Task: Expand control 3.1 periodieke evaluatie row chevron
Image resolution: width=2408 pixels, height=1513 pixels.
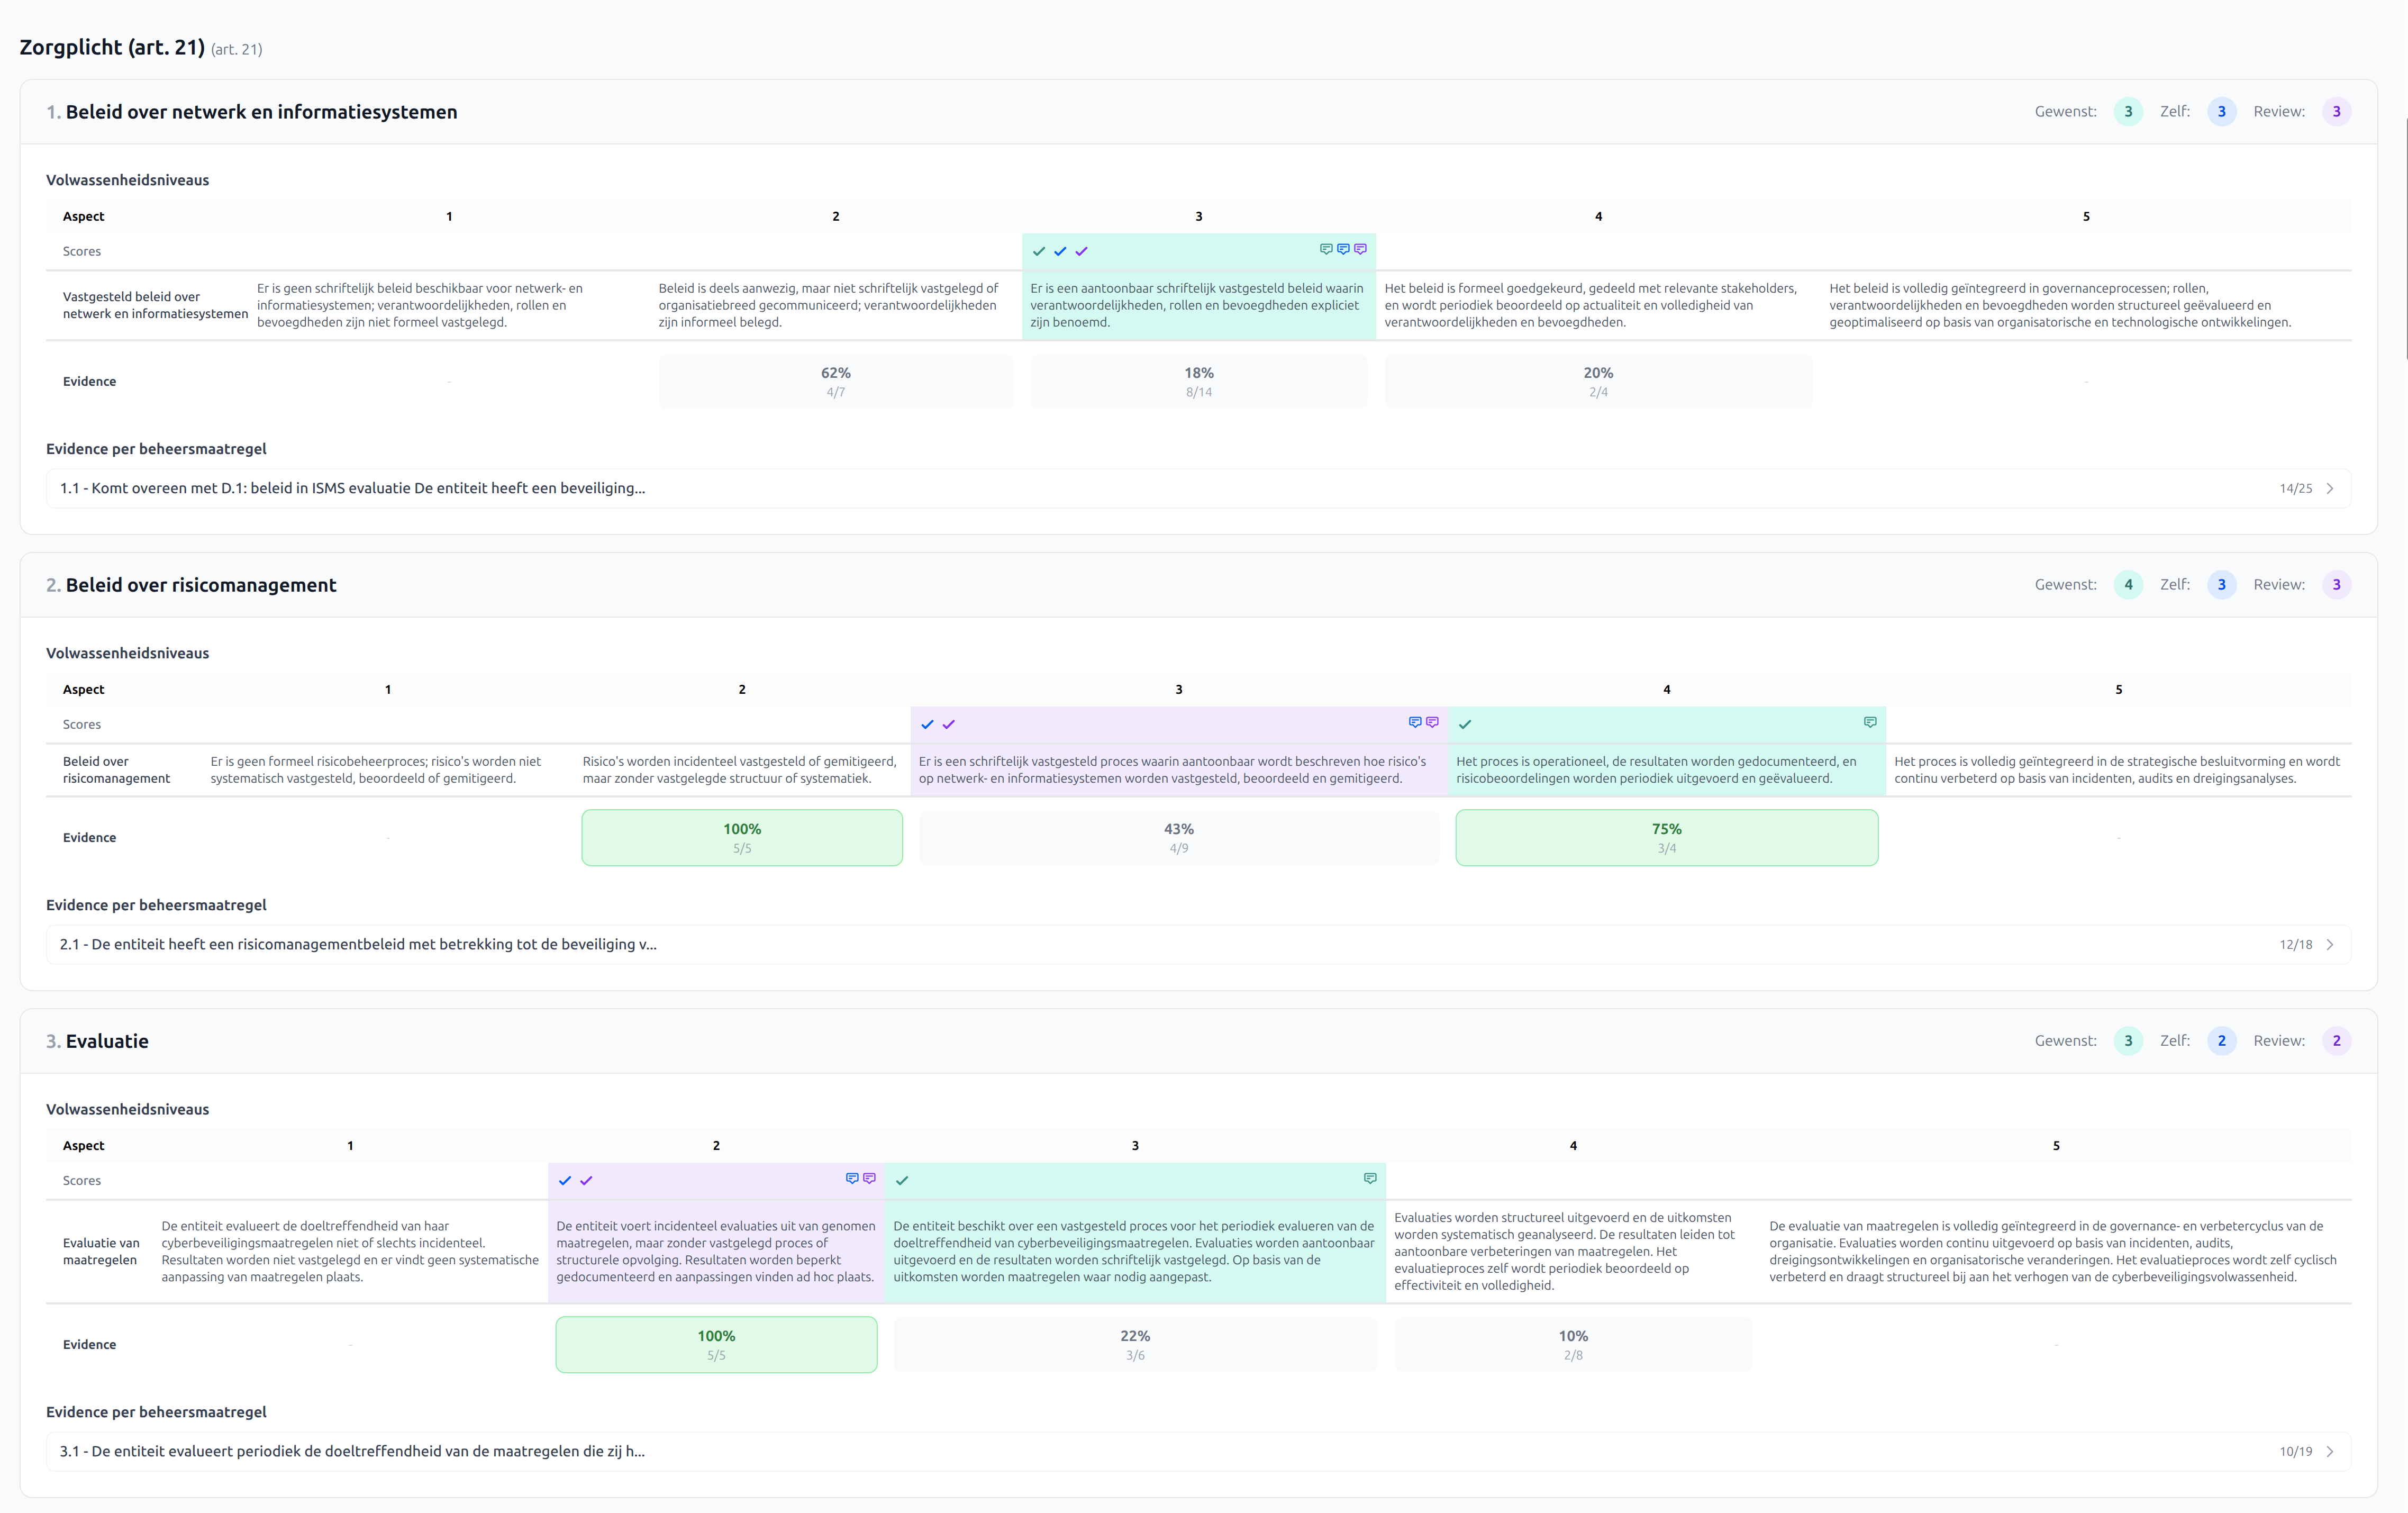Action: [2330, 1452]
